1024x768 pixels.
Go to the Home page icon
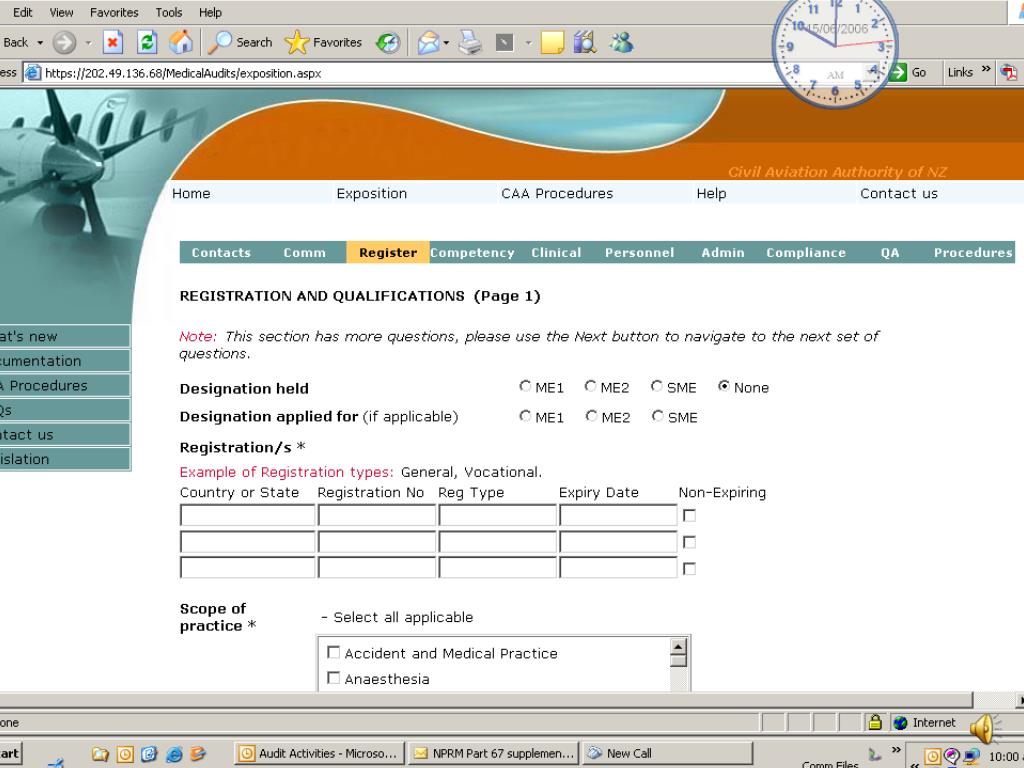[181, 42]
